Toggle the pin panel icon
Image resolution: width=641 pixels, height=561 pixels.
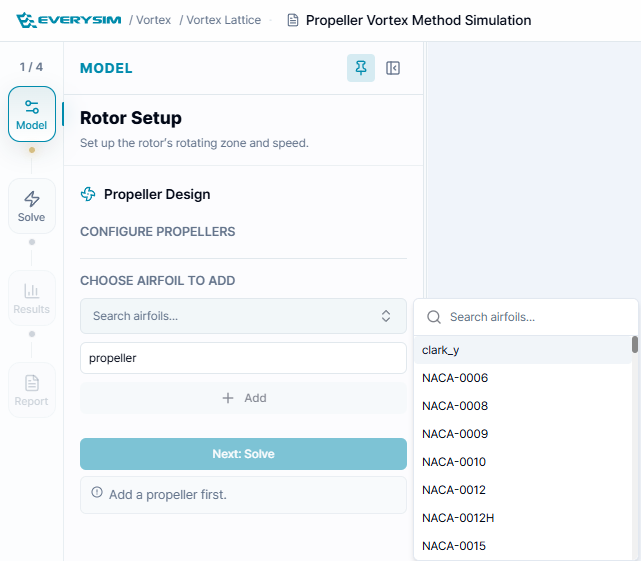(x=361, y=68)
